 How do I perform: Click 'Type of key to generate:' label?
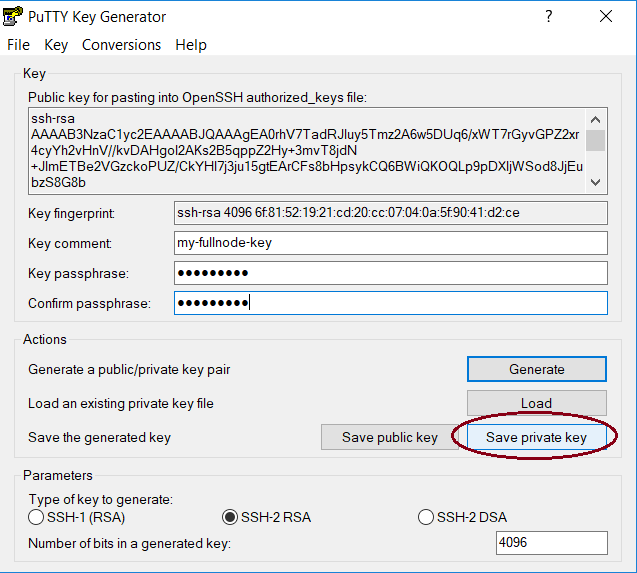(101, 499)
